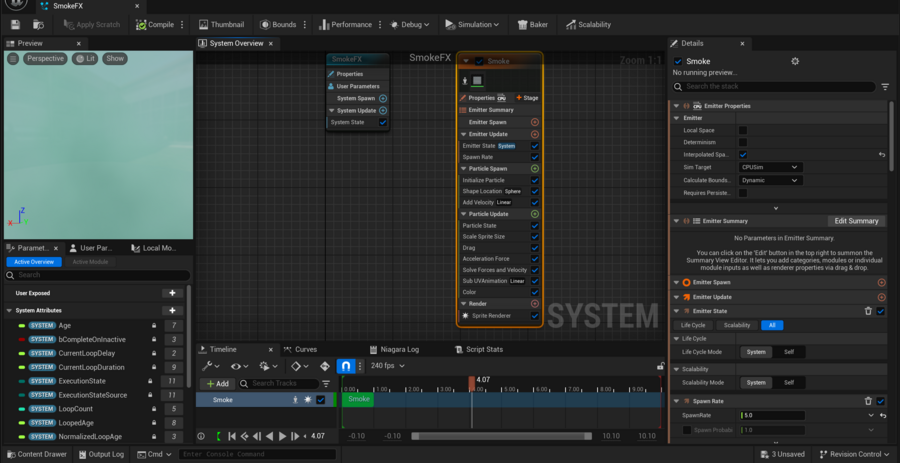Click the Performance toolbar button
900x463 pixels.
346,25
